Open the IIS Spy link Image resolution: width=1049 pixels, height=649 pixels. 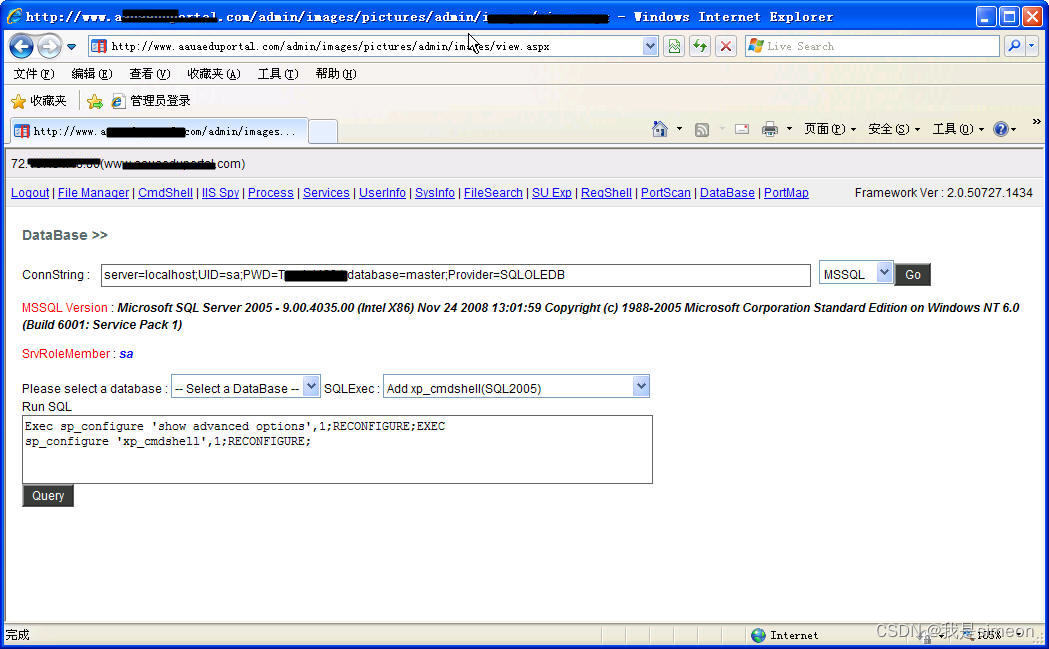tap(220, 193)
